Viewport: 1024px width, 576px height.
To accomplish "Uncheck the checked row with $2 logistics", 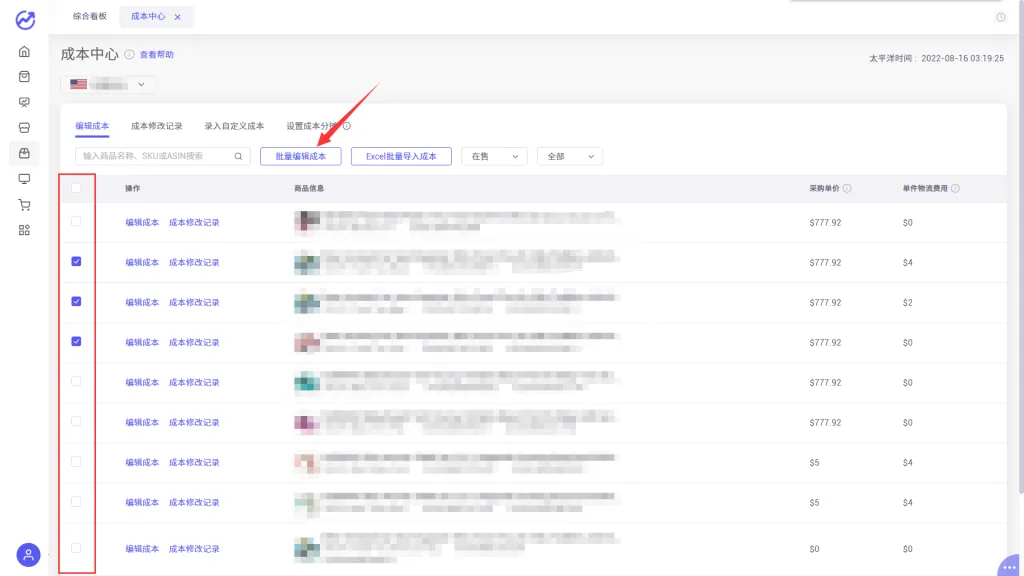I will 76,301.
